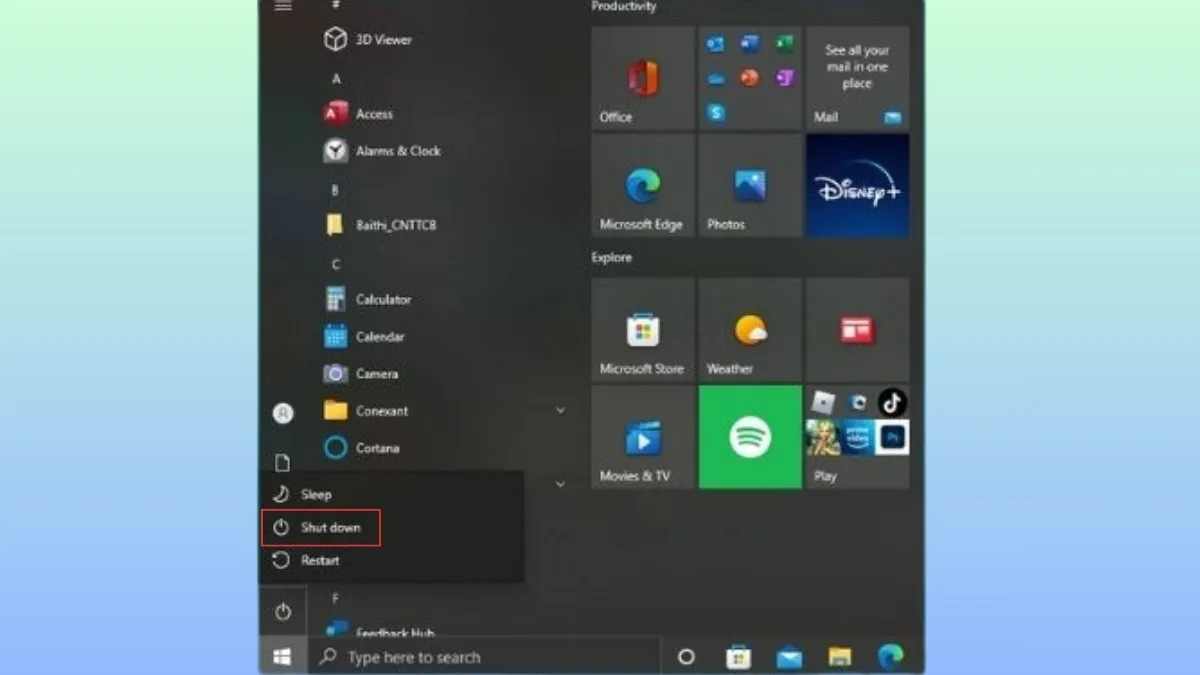Launch Microsoft Edge from its tile
This screenshot has width=1200, height=675.
click(641, 185)
